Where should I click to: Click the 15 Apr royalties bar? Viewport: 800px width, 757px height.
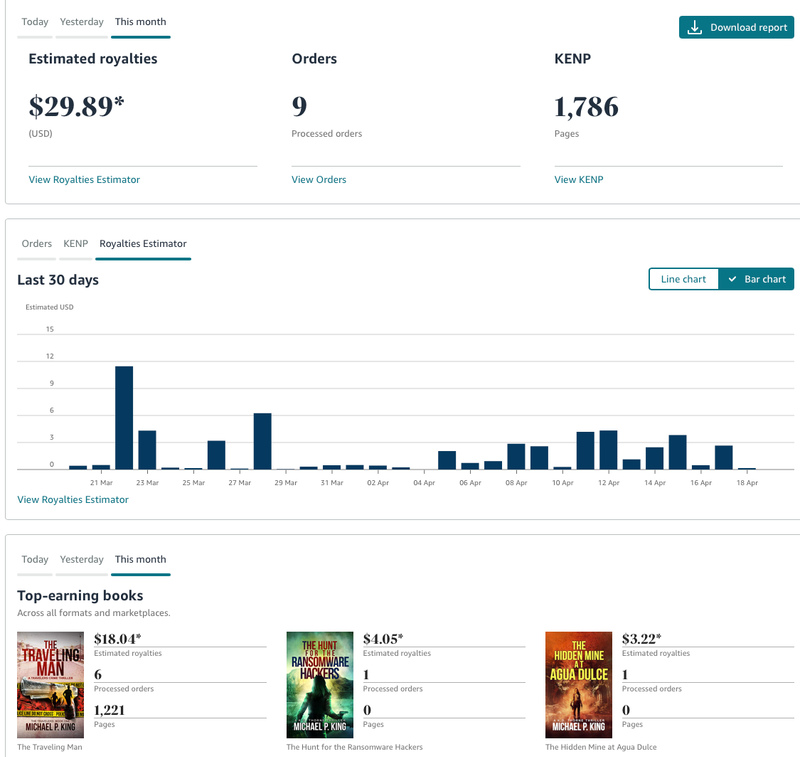678,452
